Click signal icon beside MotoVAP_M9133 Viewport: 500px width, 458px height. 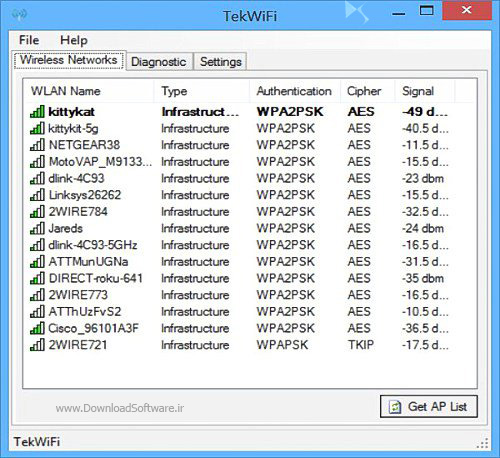(37, 162)
